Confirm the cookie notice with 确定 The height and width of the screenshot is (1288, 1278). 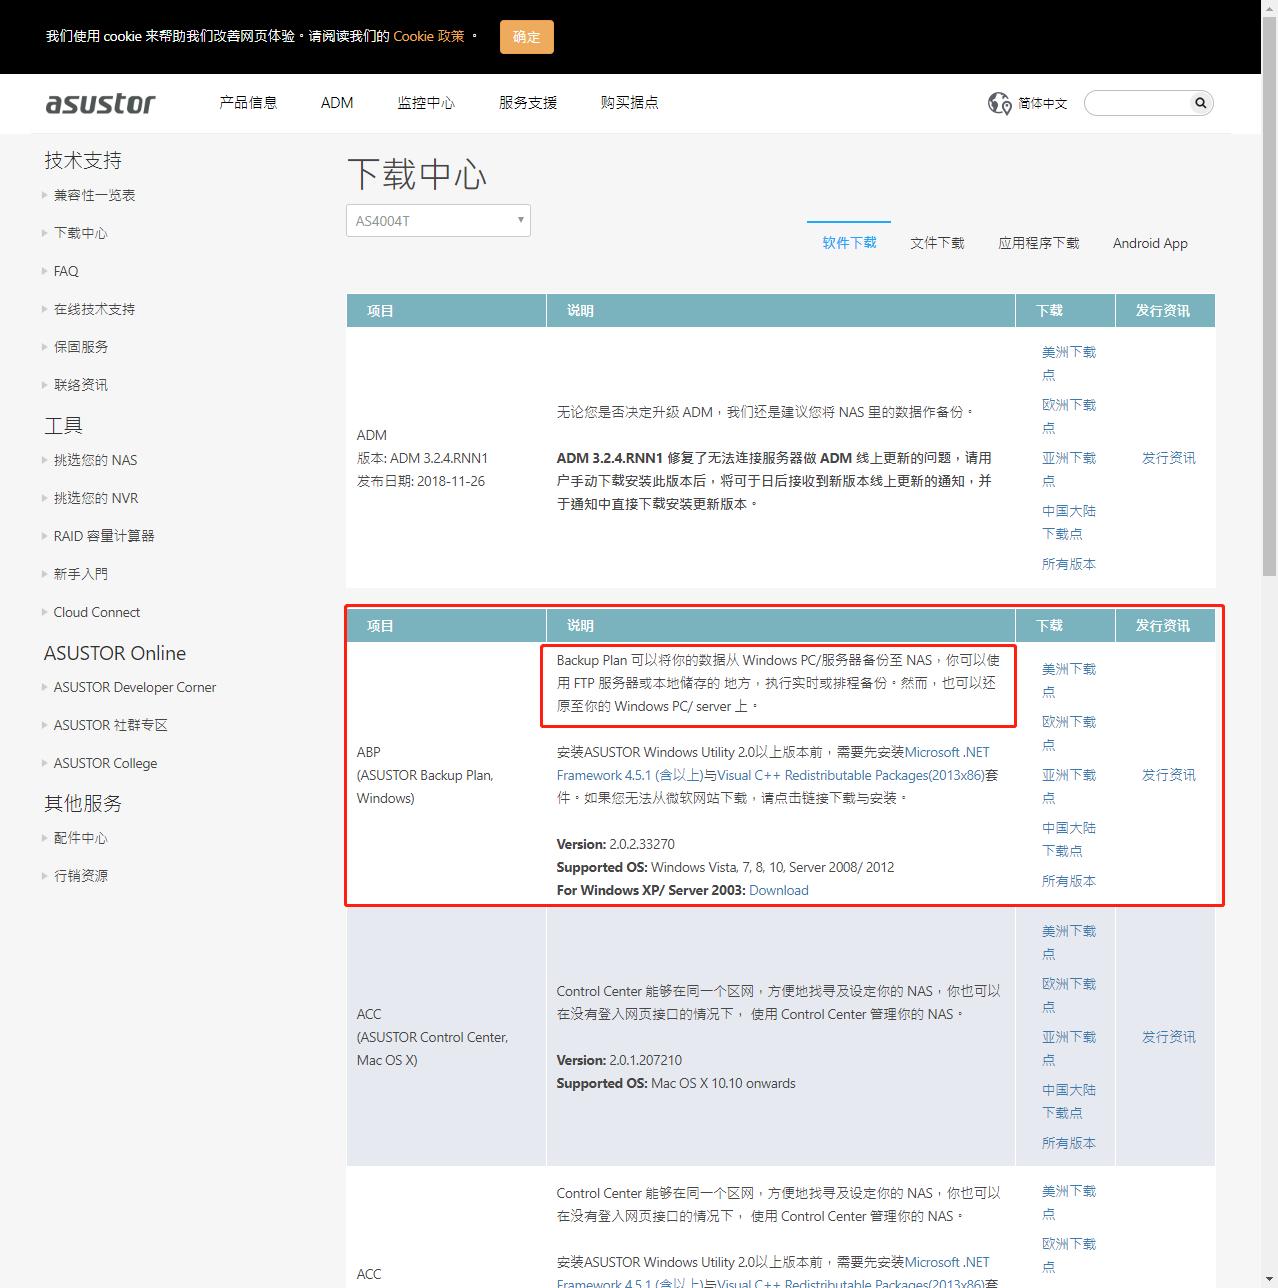[526, 36]
